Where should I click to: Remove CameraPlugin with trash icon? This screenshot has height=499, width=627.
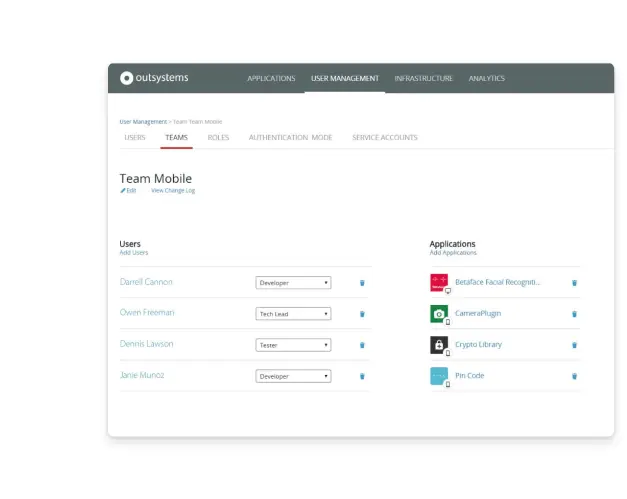(x=574, y=314)
